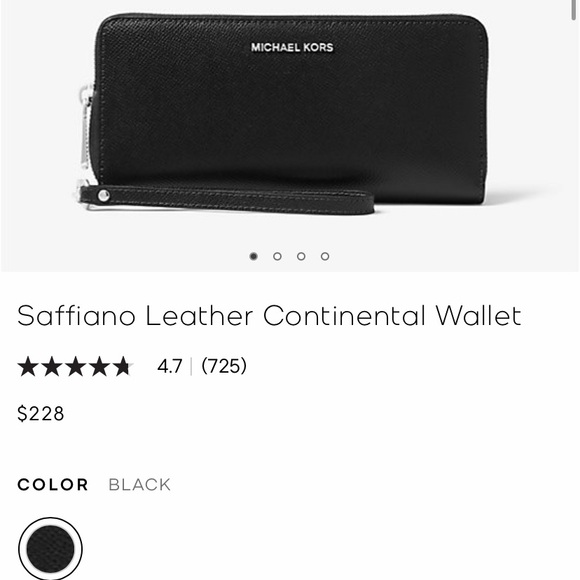Click the second rating star
This screenshot has width=580, height=580.
52,367
